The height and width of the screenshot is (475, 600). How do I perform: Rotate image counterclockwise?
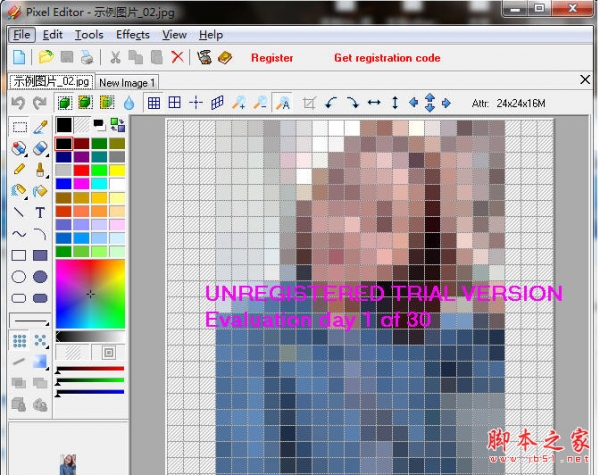pyautogui.click(x=331, y=103)
